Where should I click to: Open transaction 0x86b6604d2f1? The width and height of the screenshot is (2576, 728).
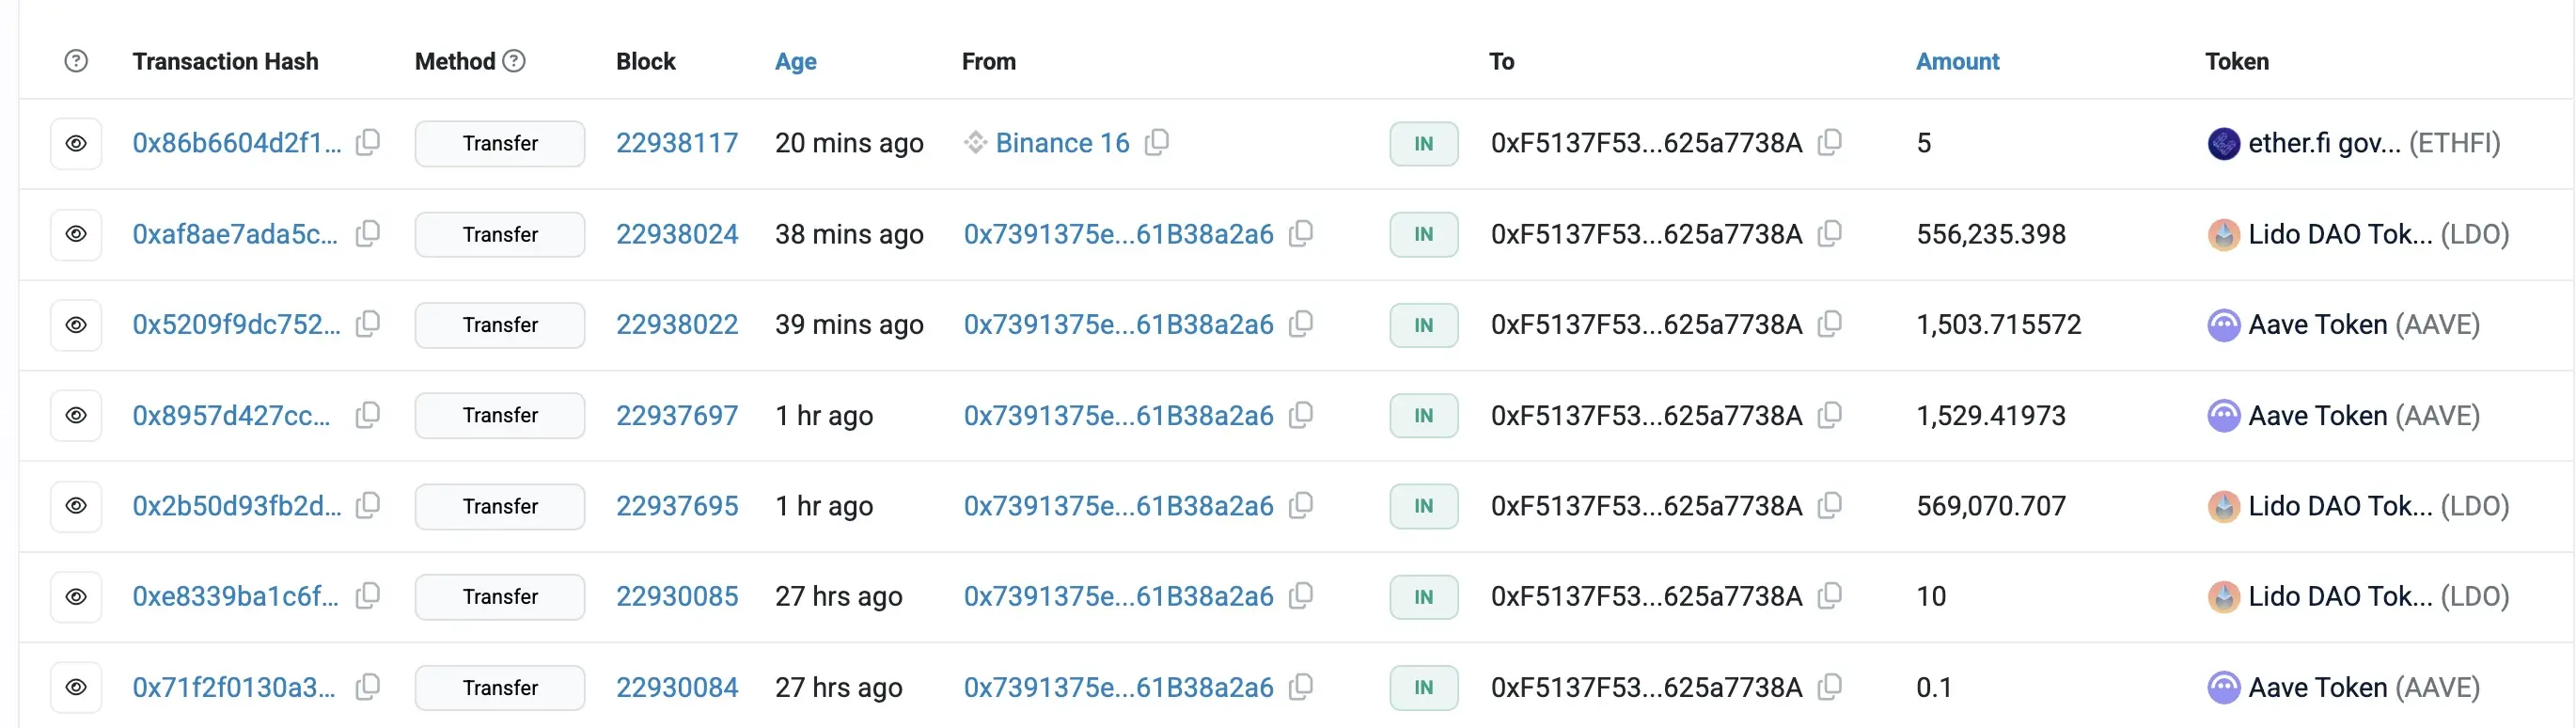tap(237, 143)
